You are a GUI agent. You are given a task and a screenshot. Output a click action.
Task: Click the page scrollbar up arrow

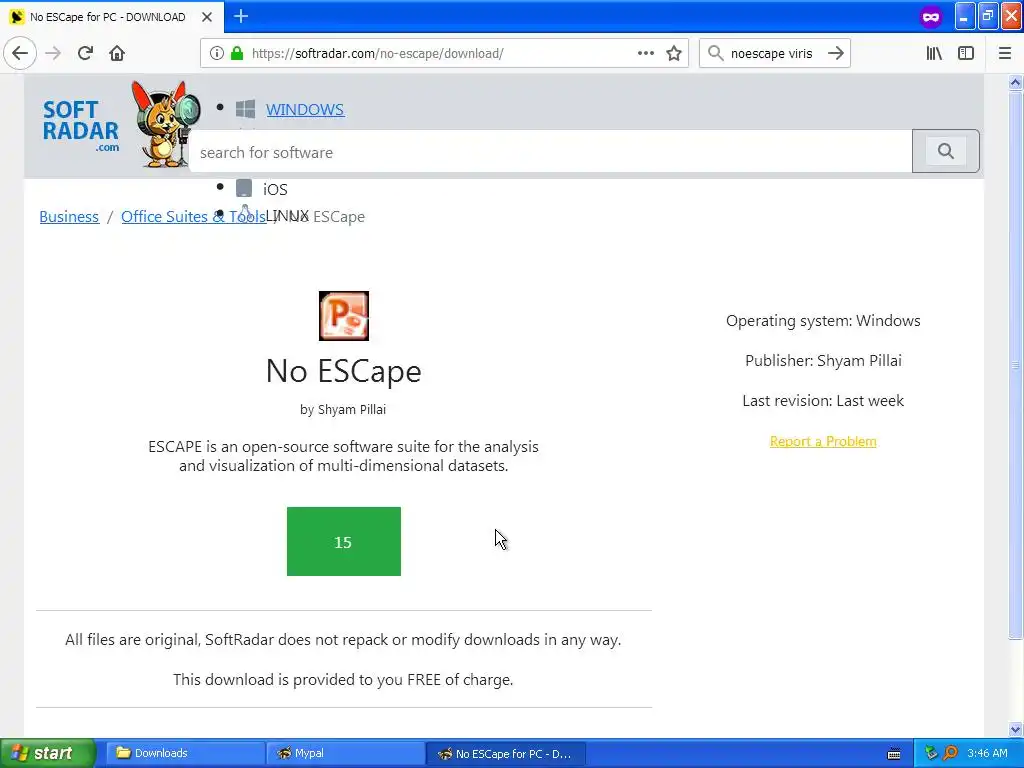point(1015,82)
